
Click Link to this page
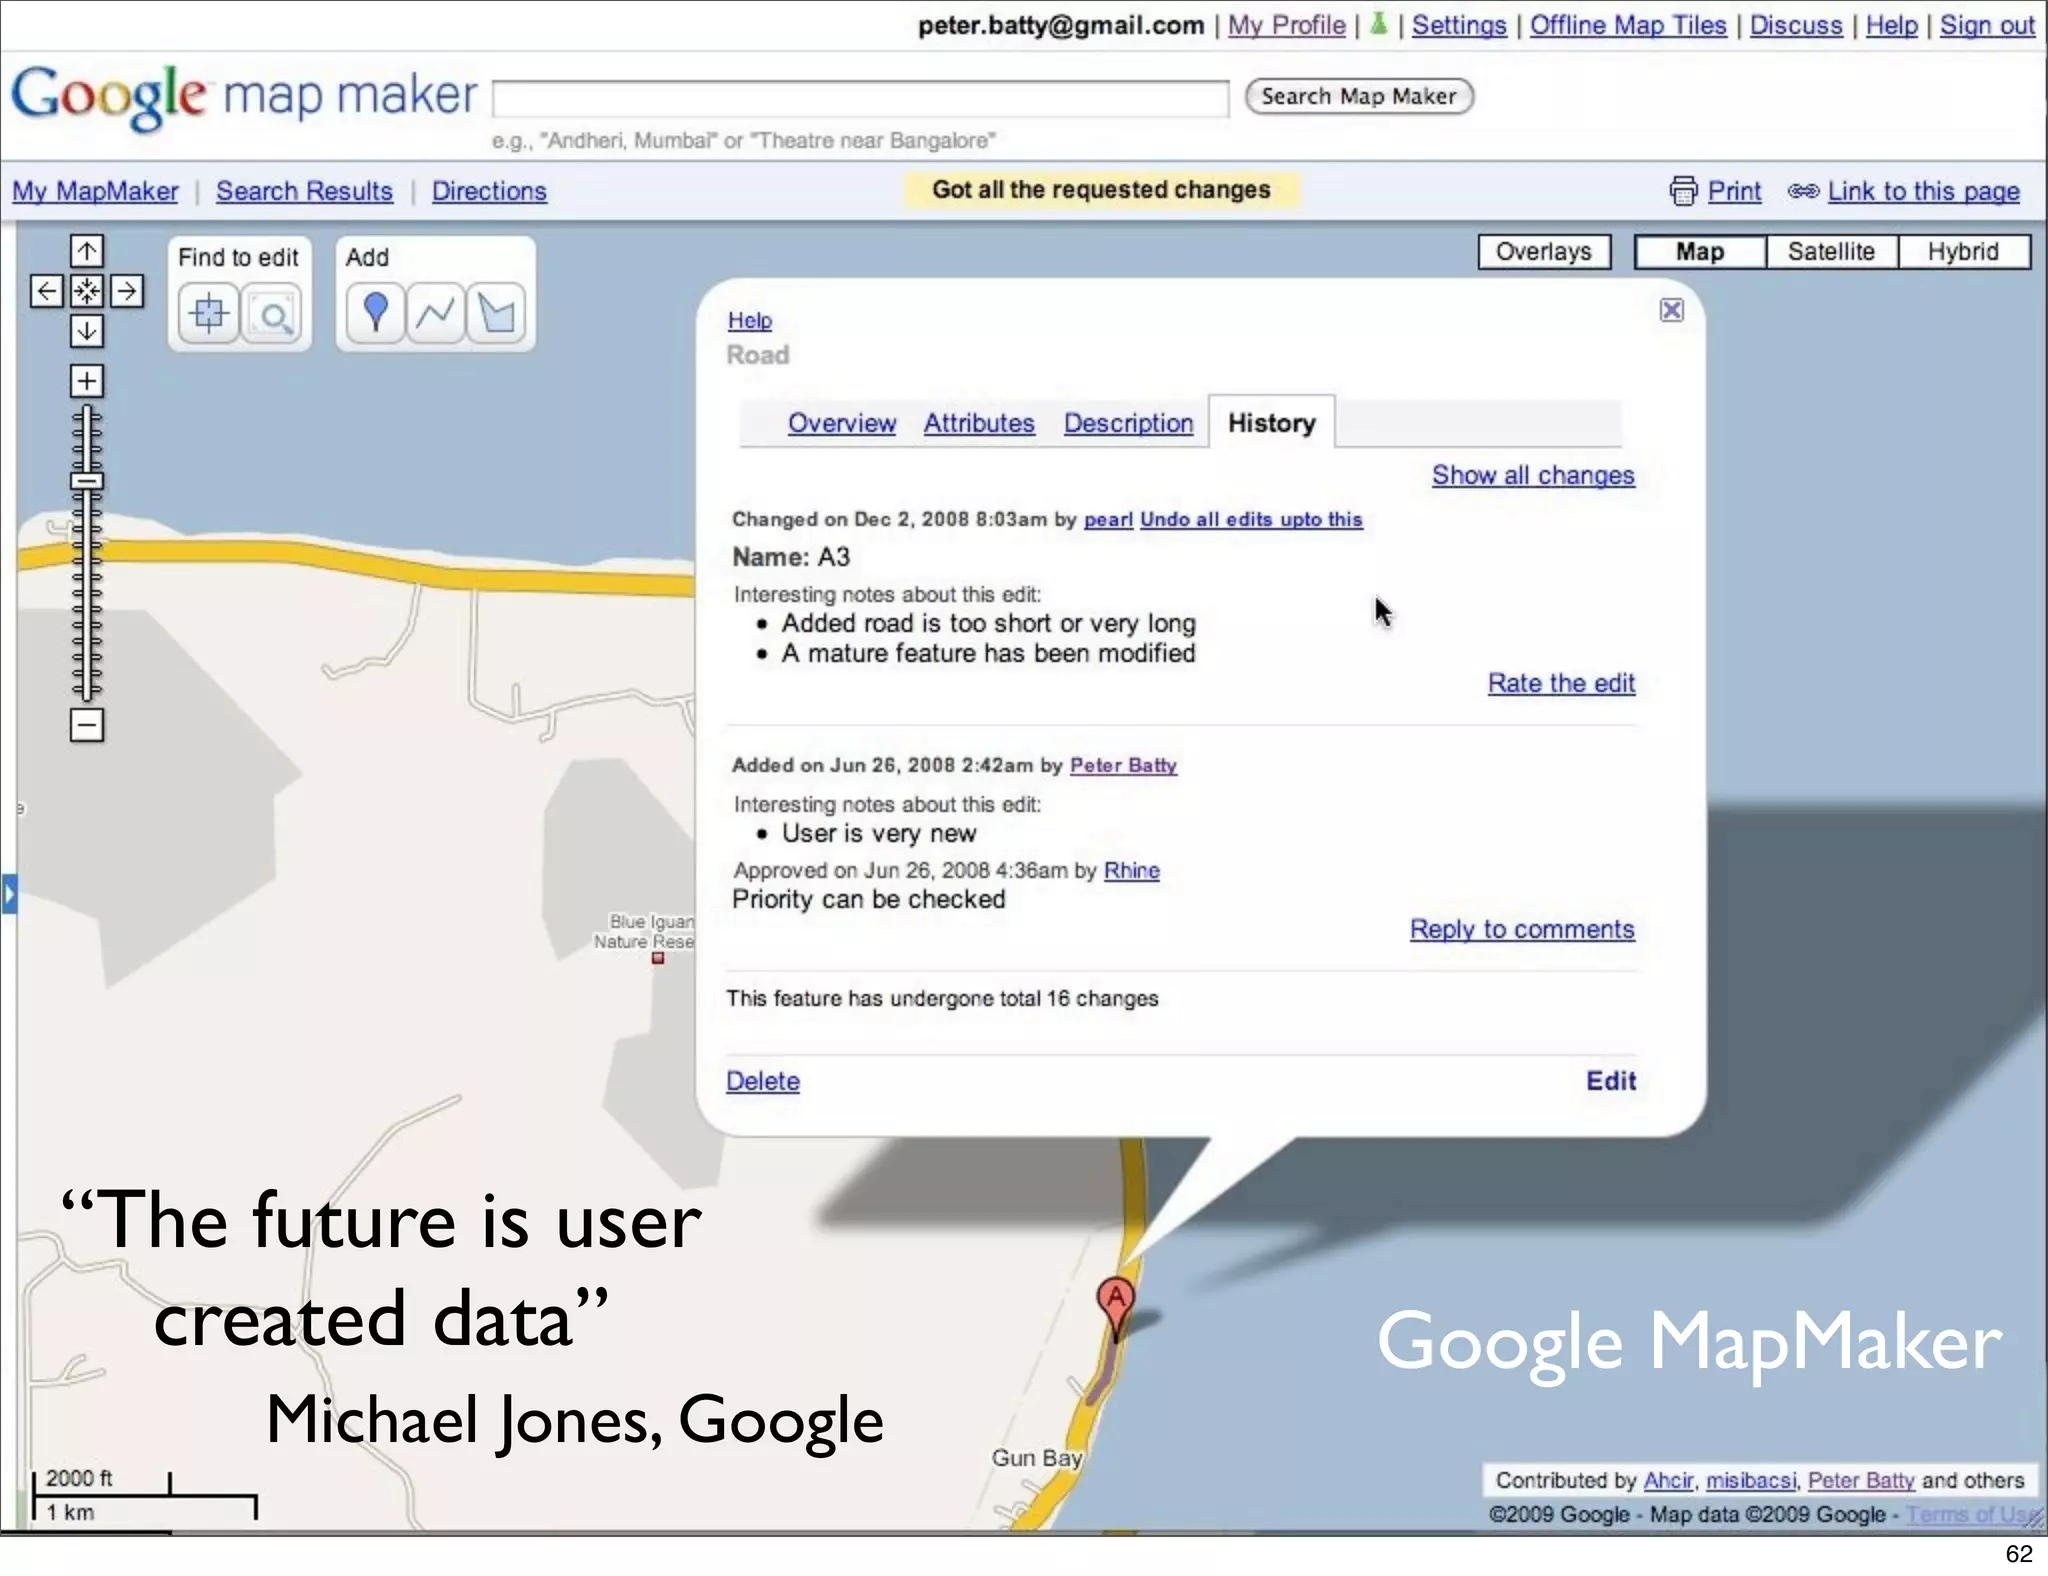click(x=1923, y=191)
